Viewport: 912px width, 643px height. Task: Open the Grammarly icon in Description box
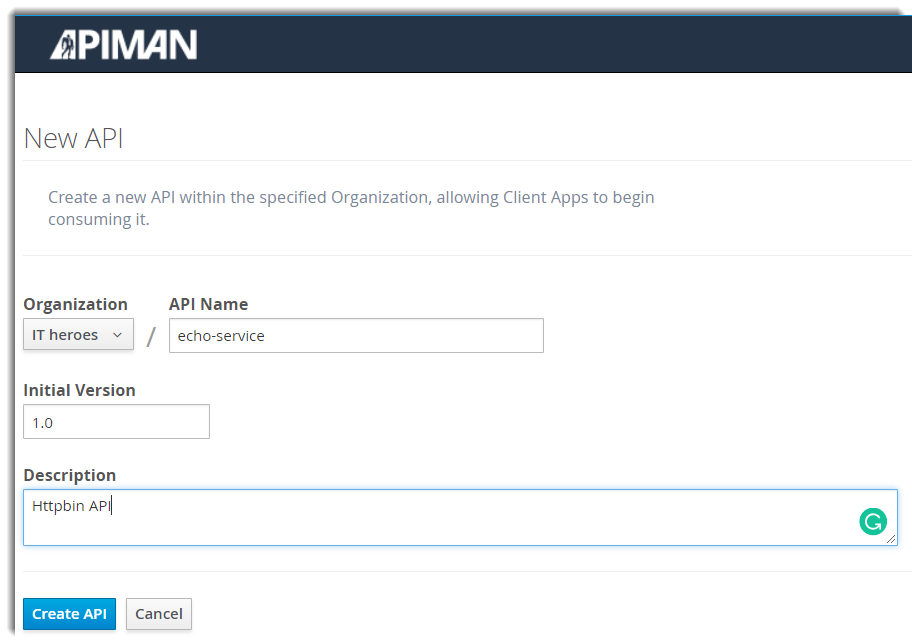coord(872,521)
